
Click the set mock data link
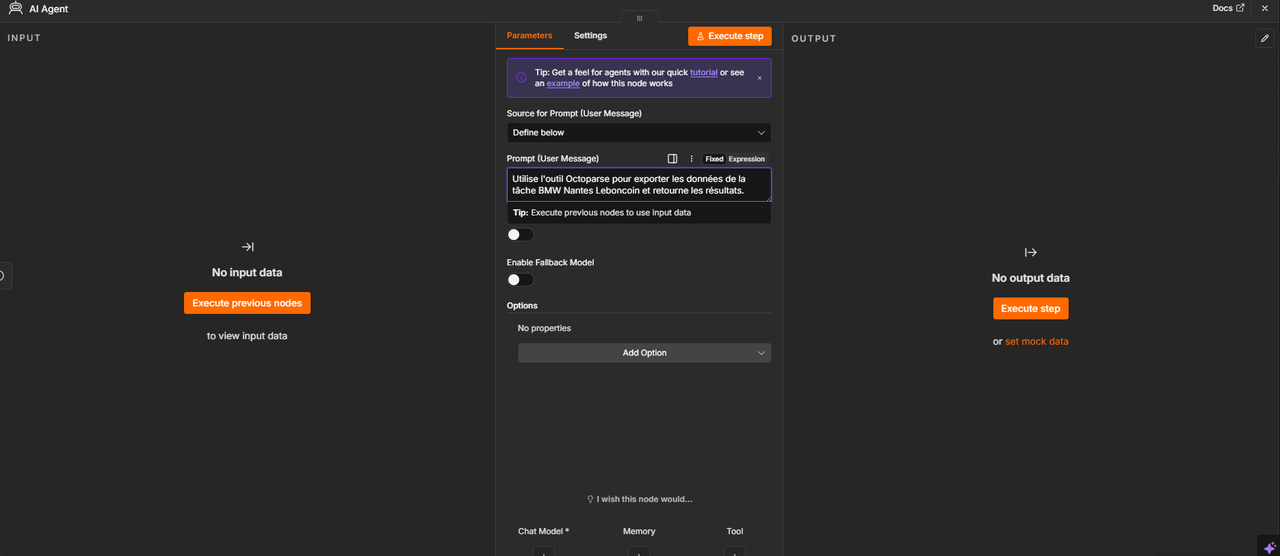click(x=1037, y=342)
